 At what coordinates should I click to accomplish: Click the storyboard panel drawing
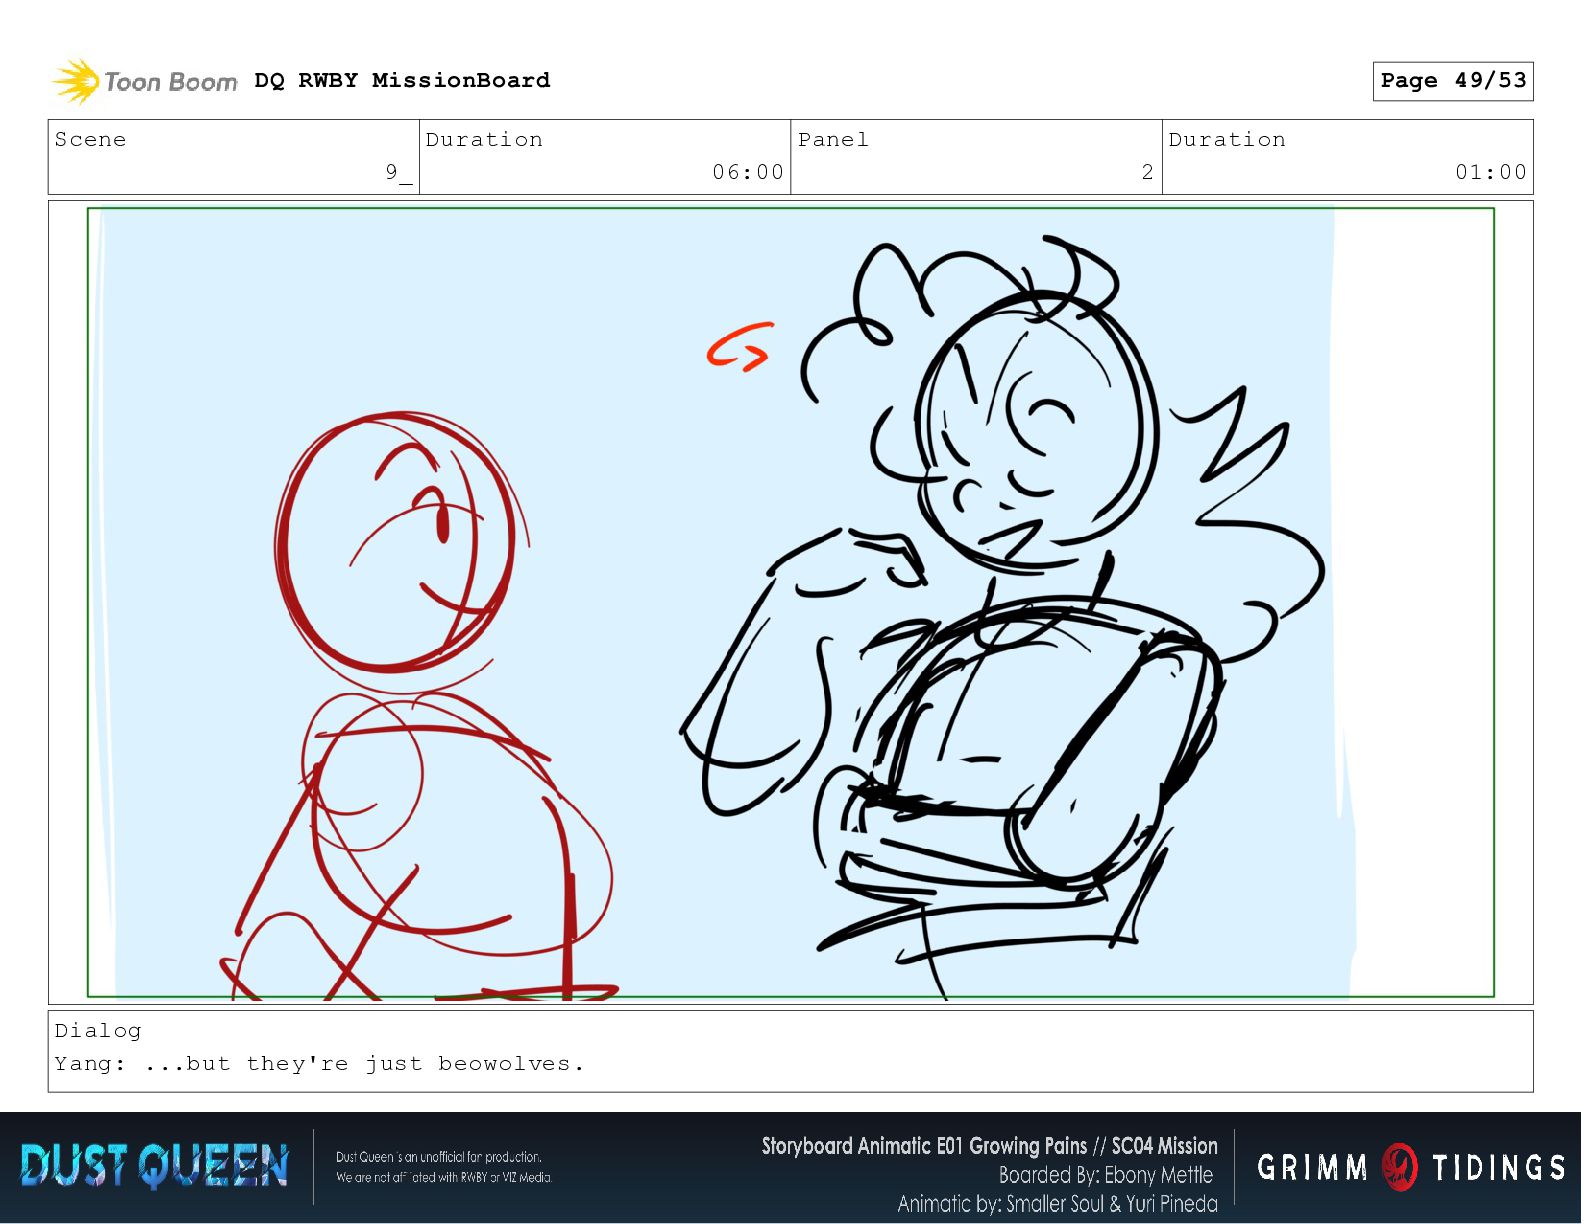pyautogui.click(x=790, y=602)
